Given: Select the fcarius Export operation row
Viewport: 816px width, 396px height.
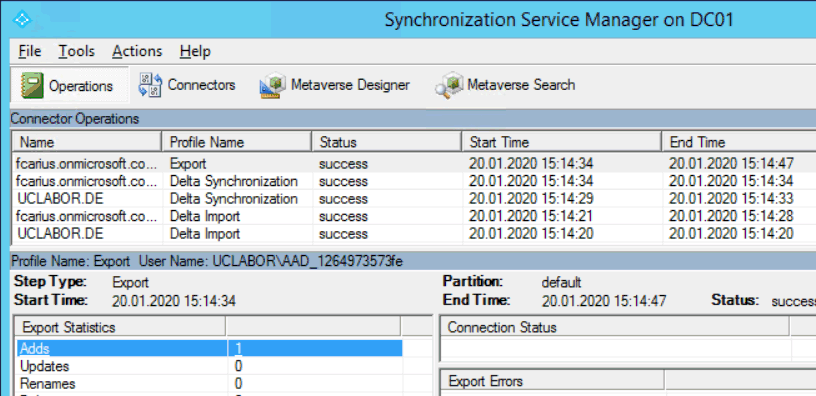Looking at the screenshot, I should (x=414, y=164).
